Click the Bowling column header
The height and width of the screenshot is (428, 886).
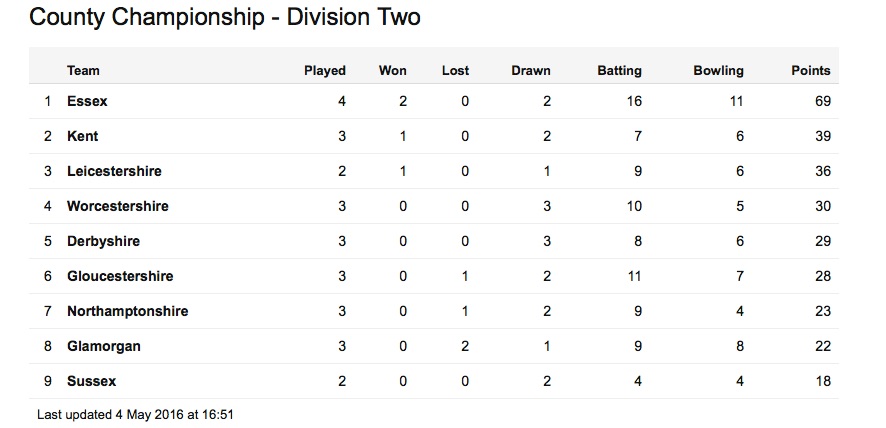(x=718, y=71)
